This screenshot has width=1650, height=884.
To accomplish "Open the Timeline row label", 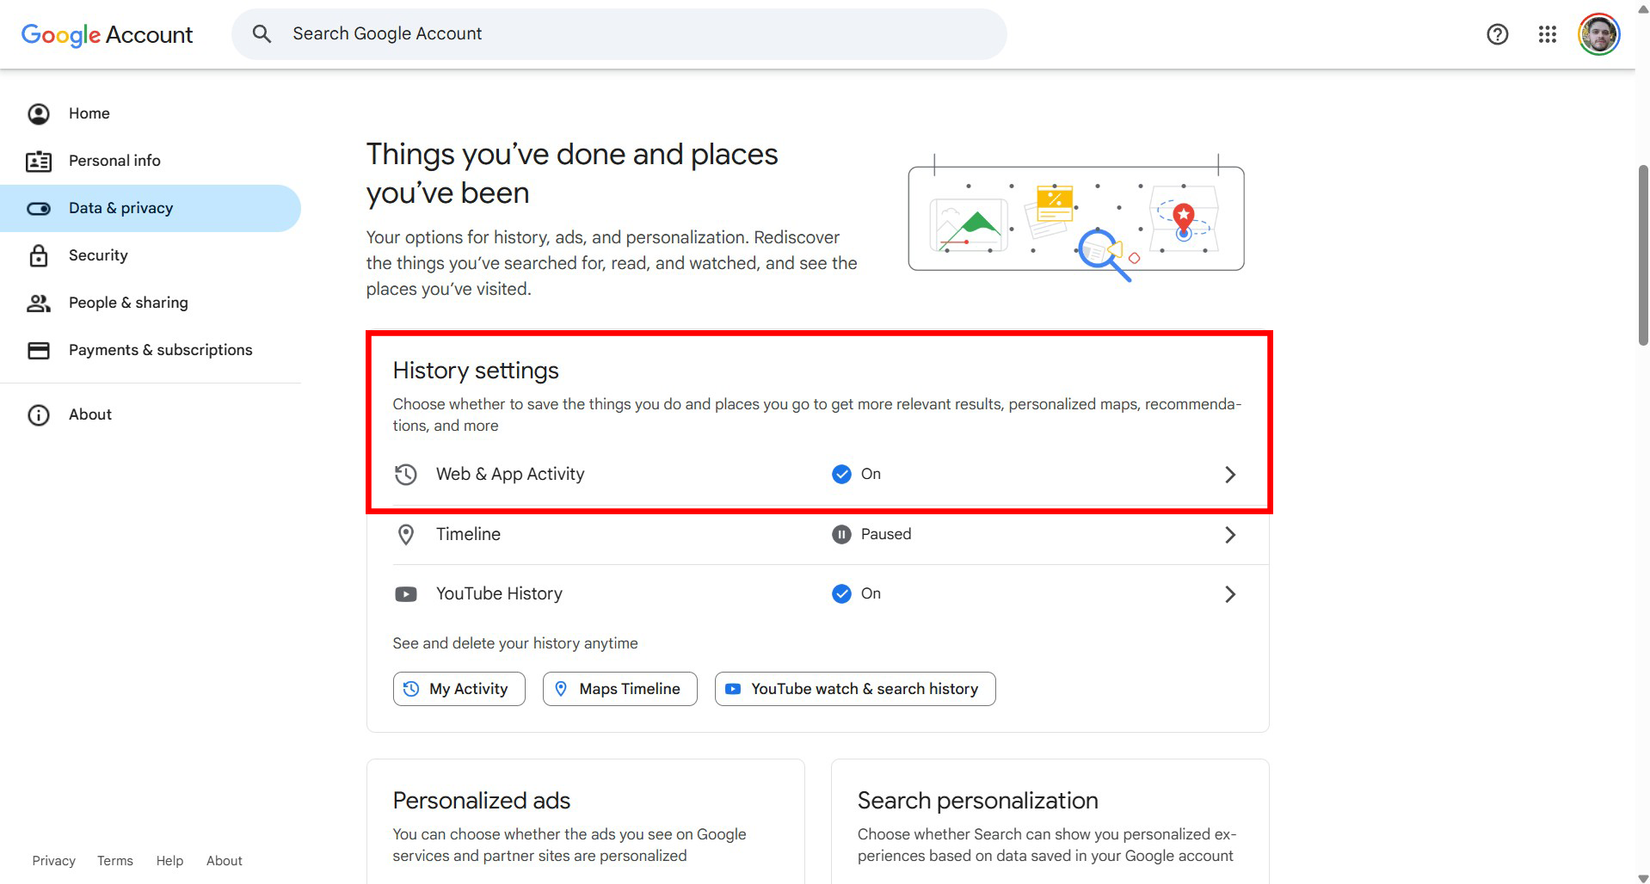I will coord(468,534).
